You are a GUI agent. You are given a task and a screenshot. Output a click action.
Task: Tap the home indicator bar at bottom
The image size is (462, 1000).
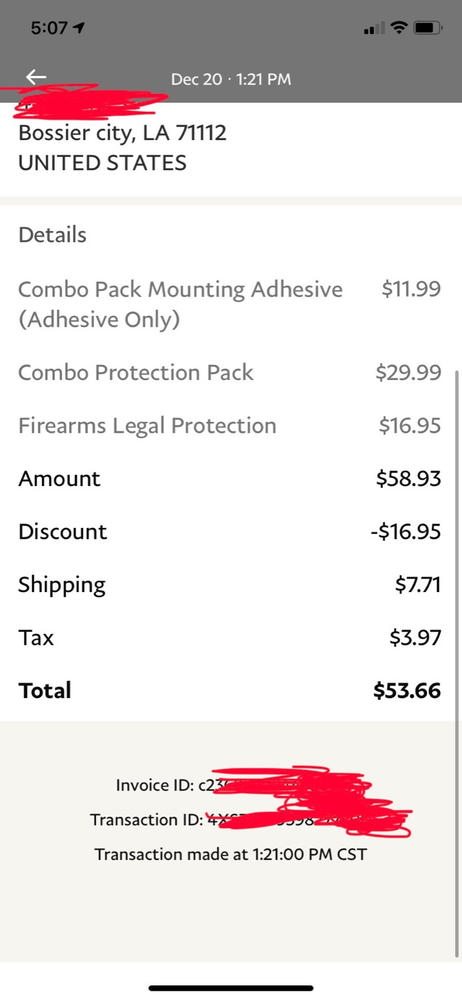pyautogui.click(x=231, y=988)
